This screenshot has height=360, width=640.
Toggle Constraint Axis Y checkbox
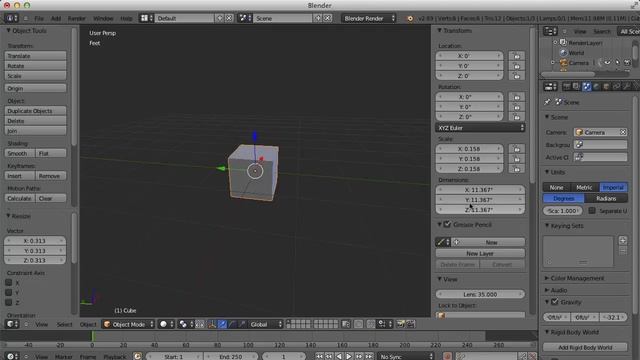pos(9,292)
